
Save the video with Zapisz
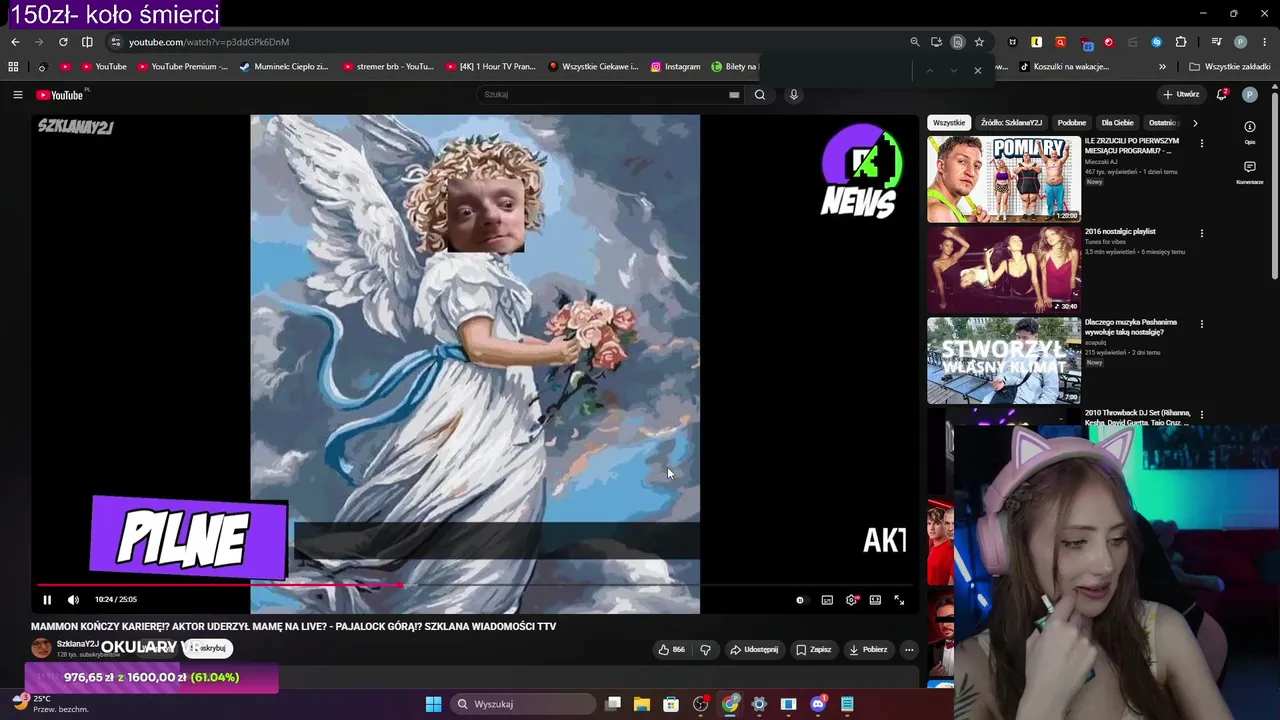point(813,650)
